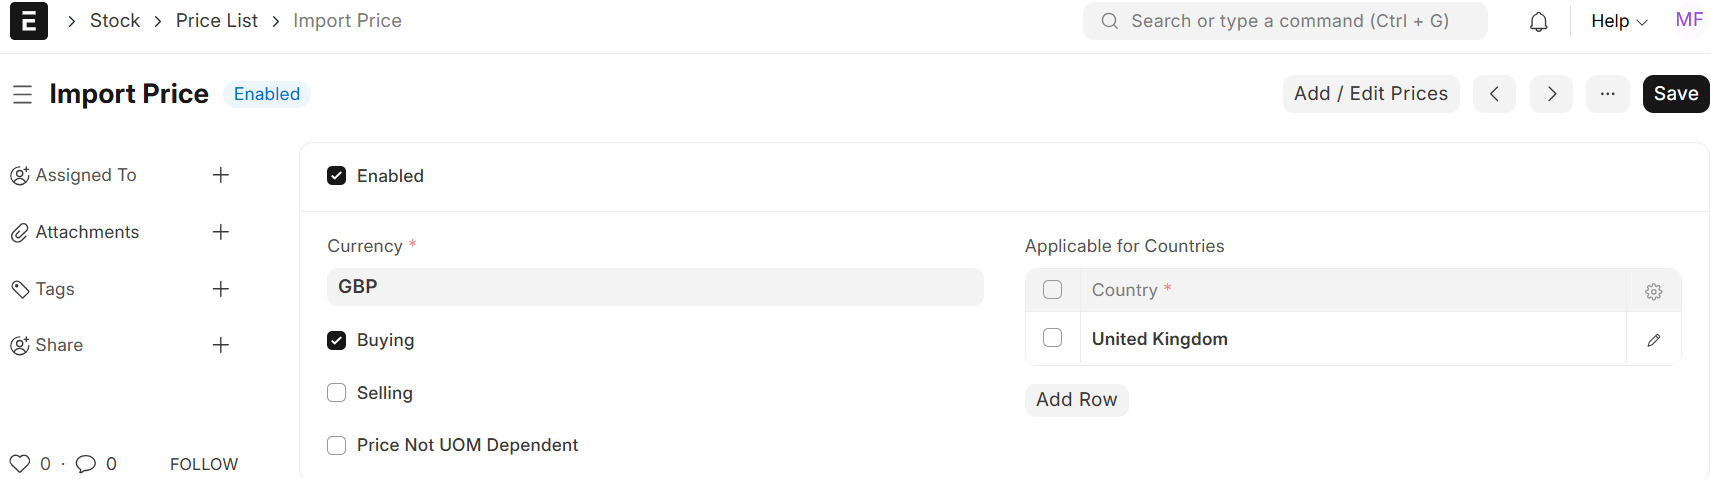Uncheck the Enabled checkbox

pyautogui.click(x=337, y=176)
